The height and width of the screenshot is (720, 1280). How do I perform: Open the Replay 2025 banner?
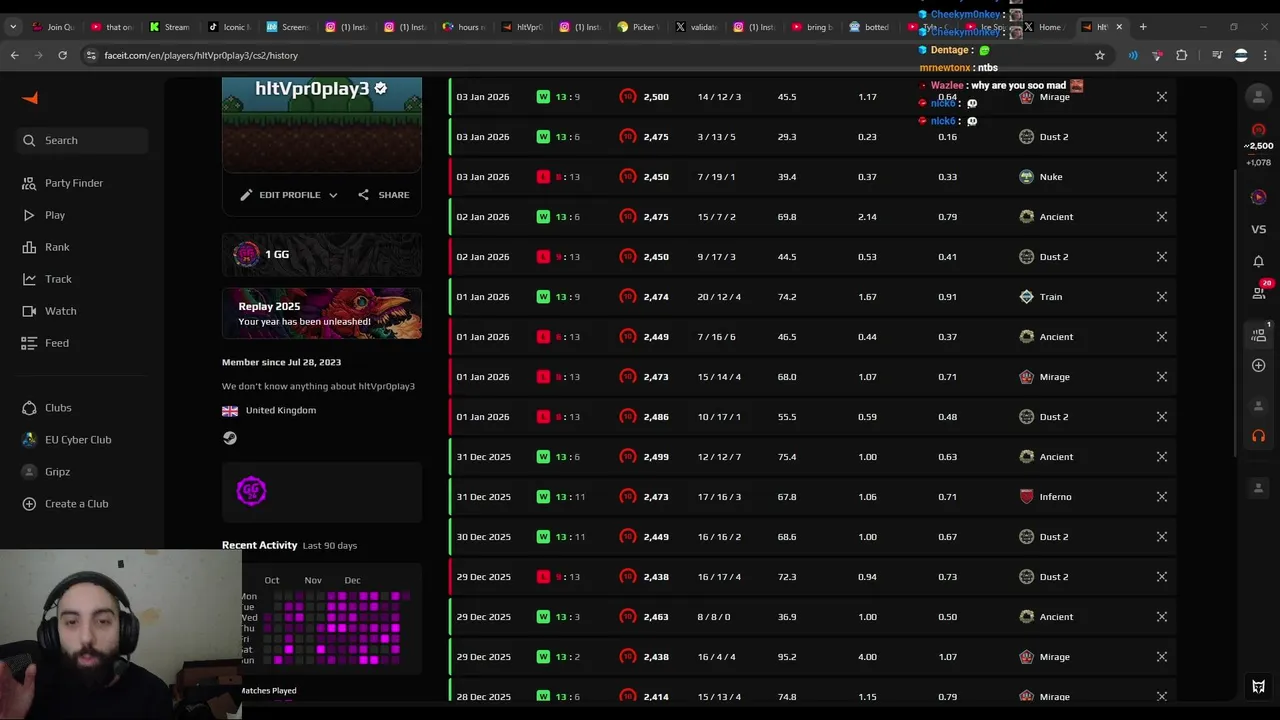322,314
